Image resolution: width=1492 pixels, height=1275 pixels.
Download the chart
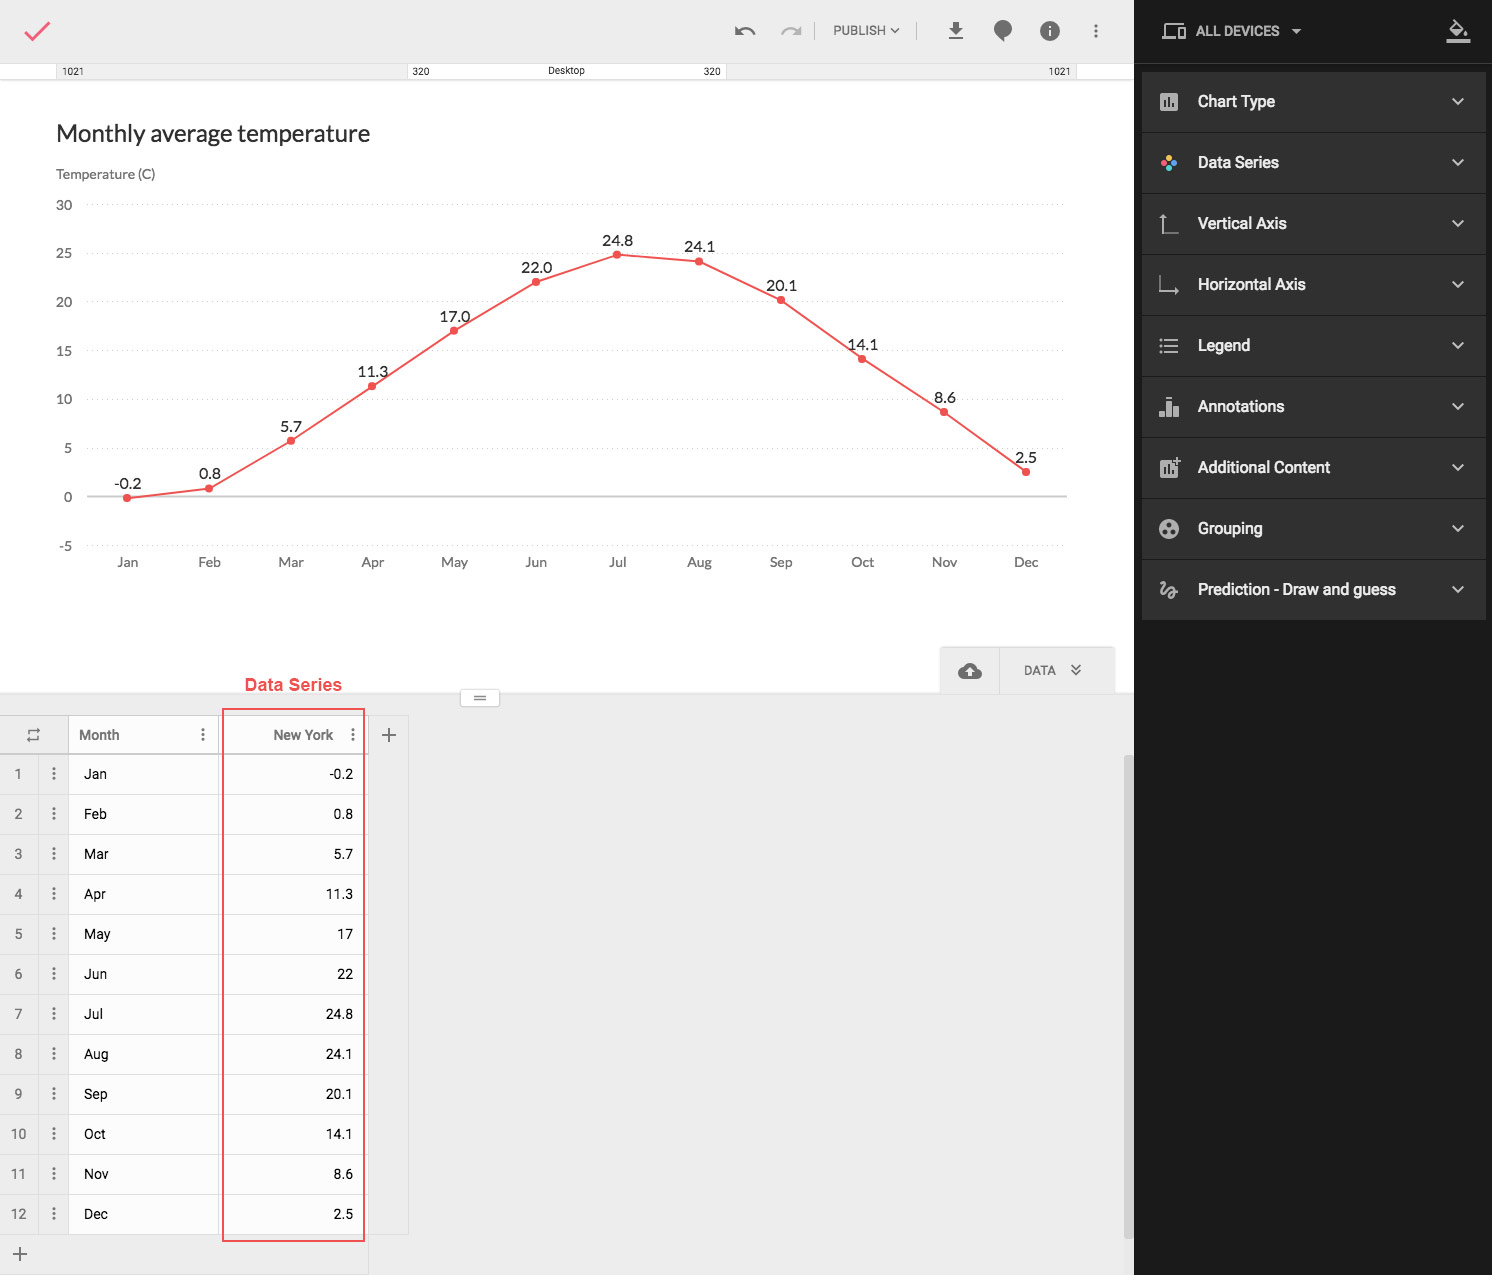click(x=956, y=31)
